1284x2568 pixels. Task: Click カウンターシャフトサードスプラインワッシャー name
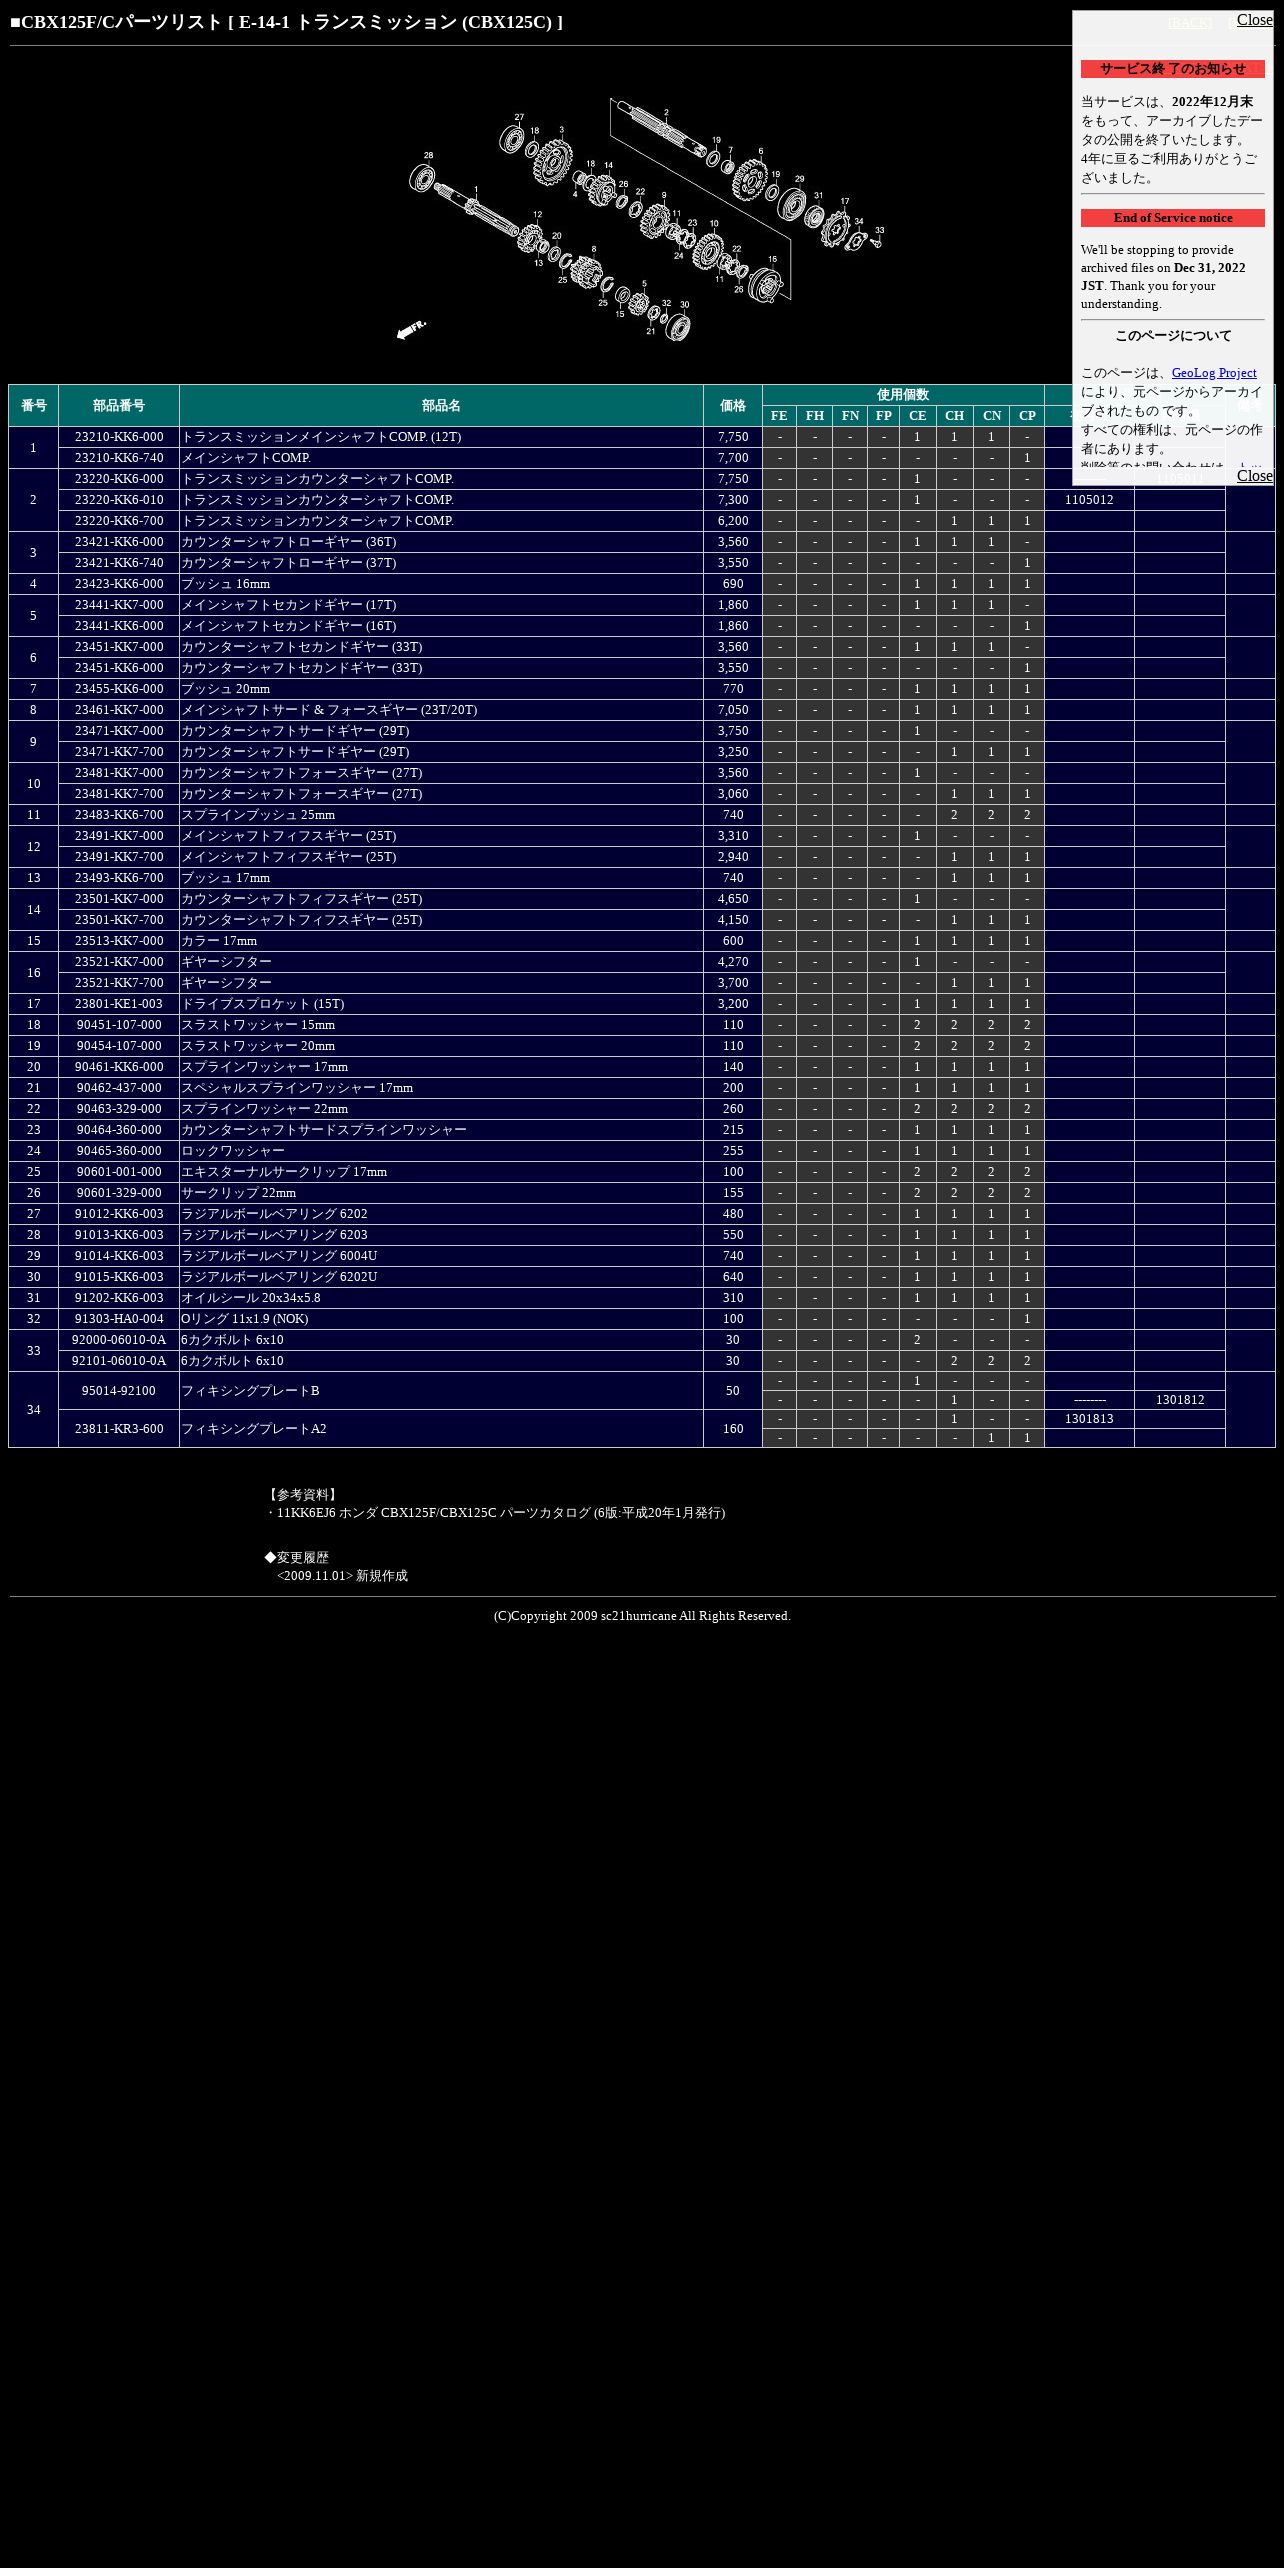click(x=324, y=1130)
